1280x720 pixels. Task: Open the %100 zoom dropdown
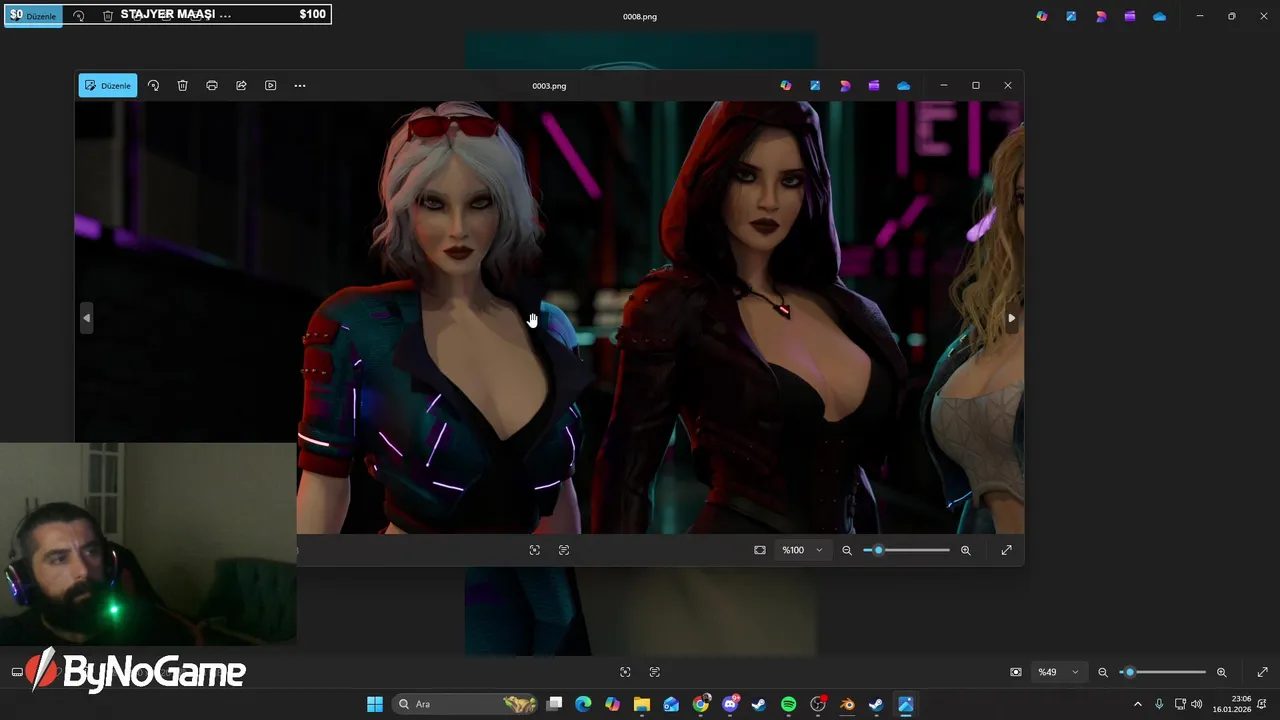click(802, 550)
